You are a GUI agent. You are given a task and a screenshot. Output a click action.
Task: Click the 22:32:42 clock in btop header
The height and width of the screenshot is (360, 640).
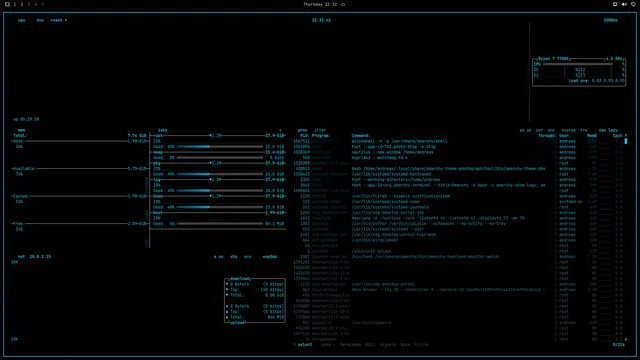(321, 20)
